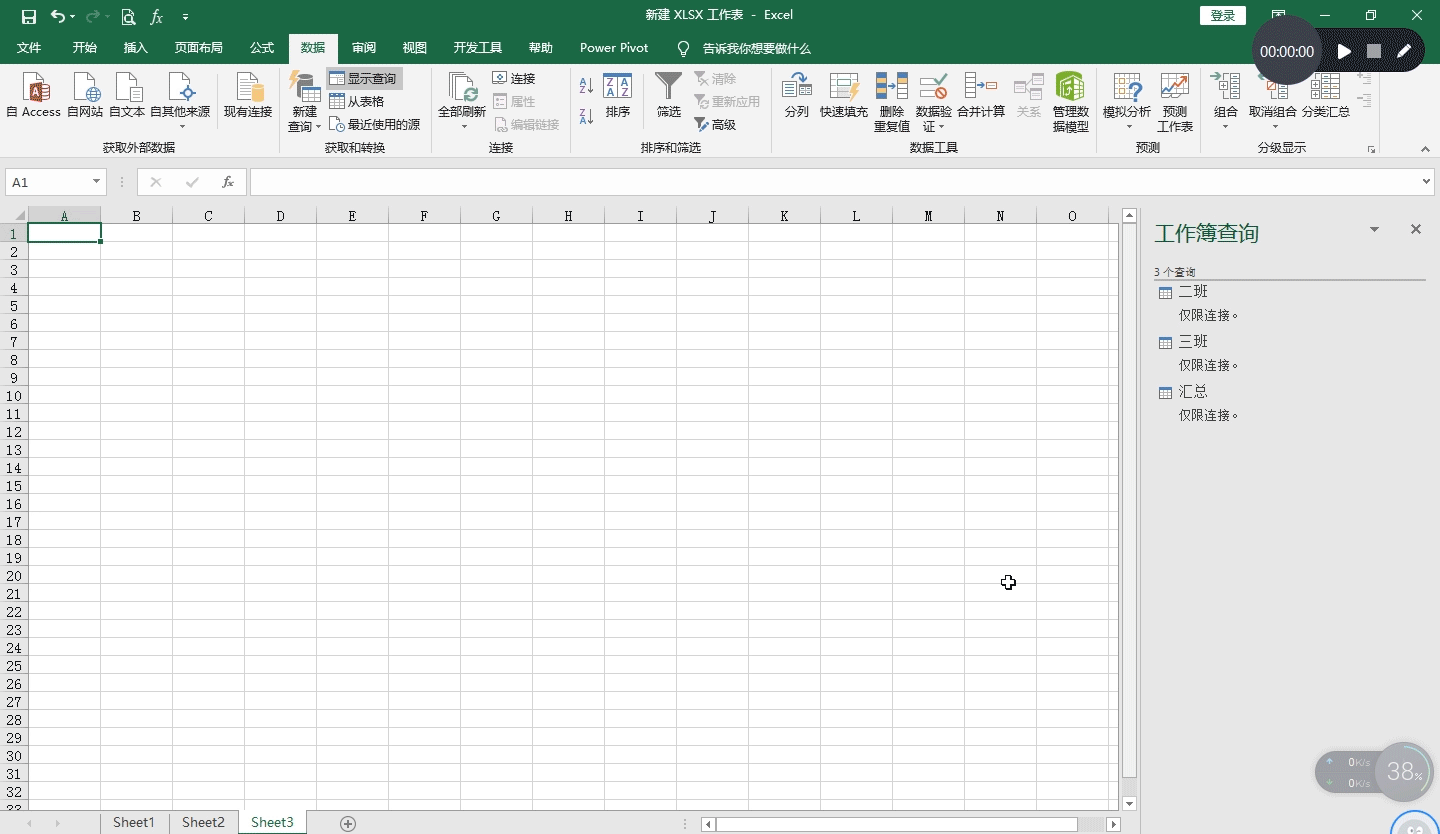Click the 分列 text-to-columns icon
The height and width of the screenshot is (834, 1440).
(x=796, y=88)
